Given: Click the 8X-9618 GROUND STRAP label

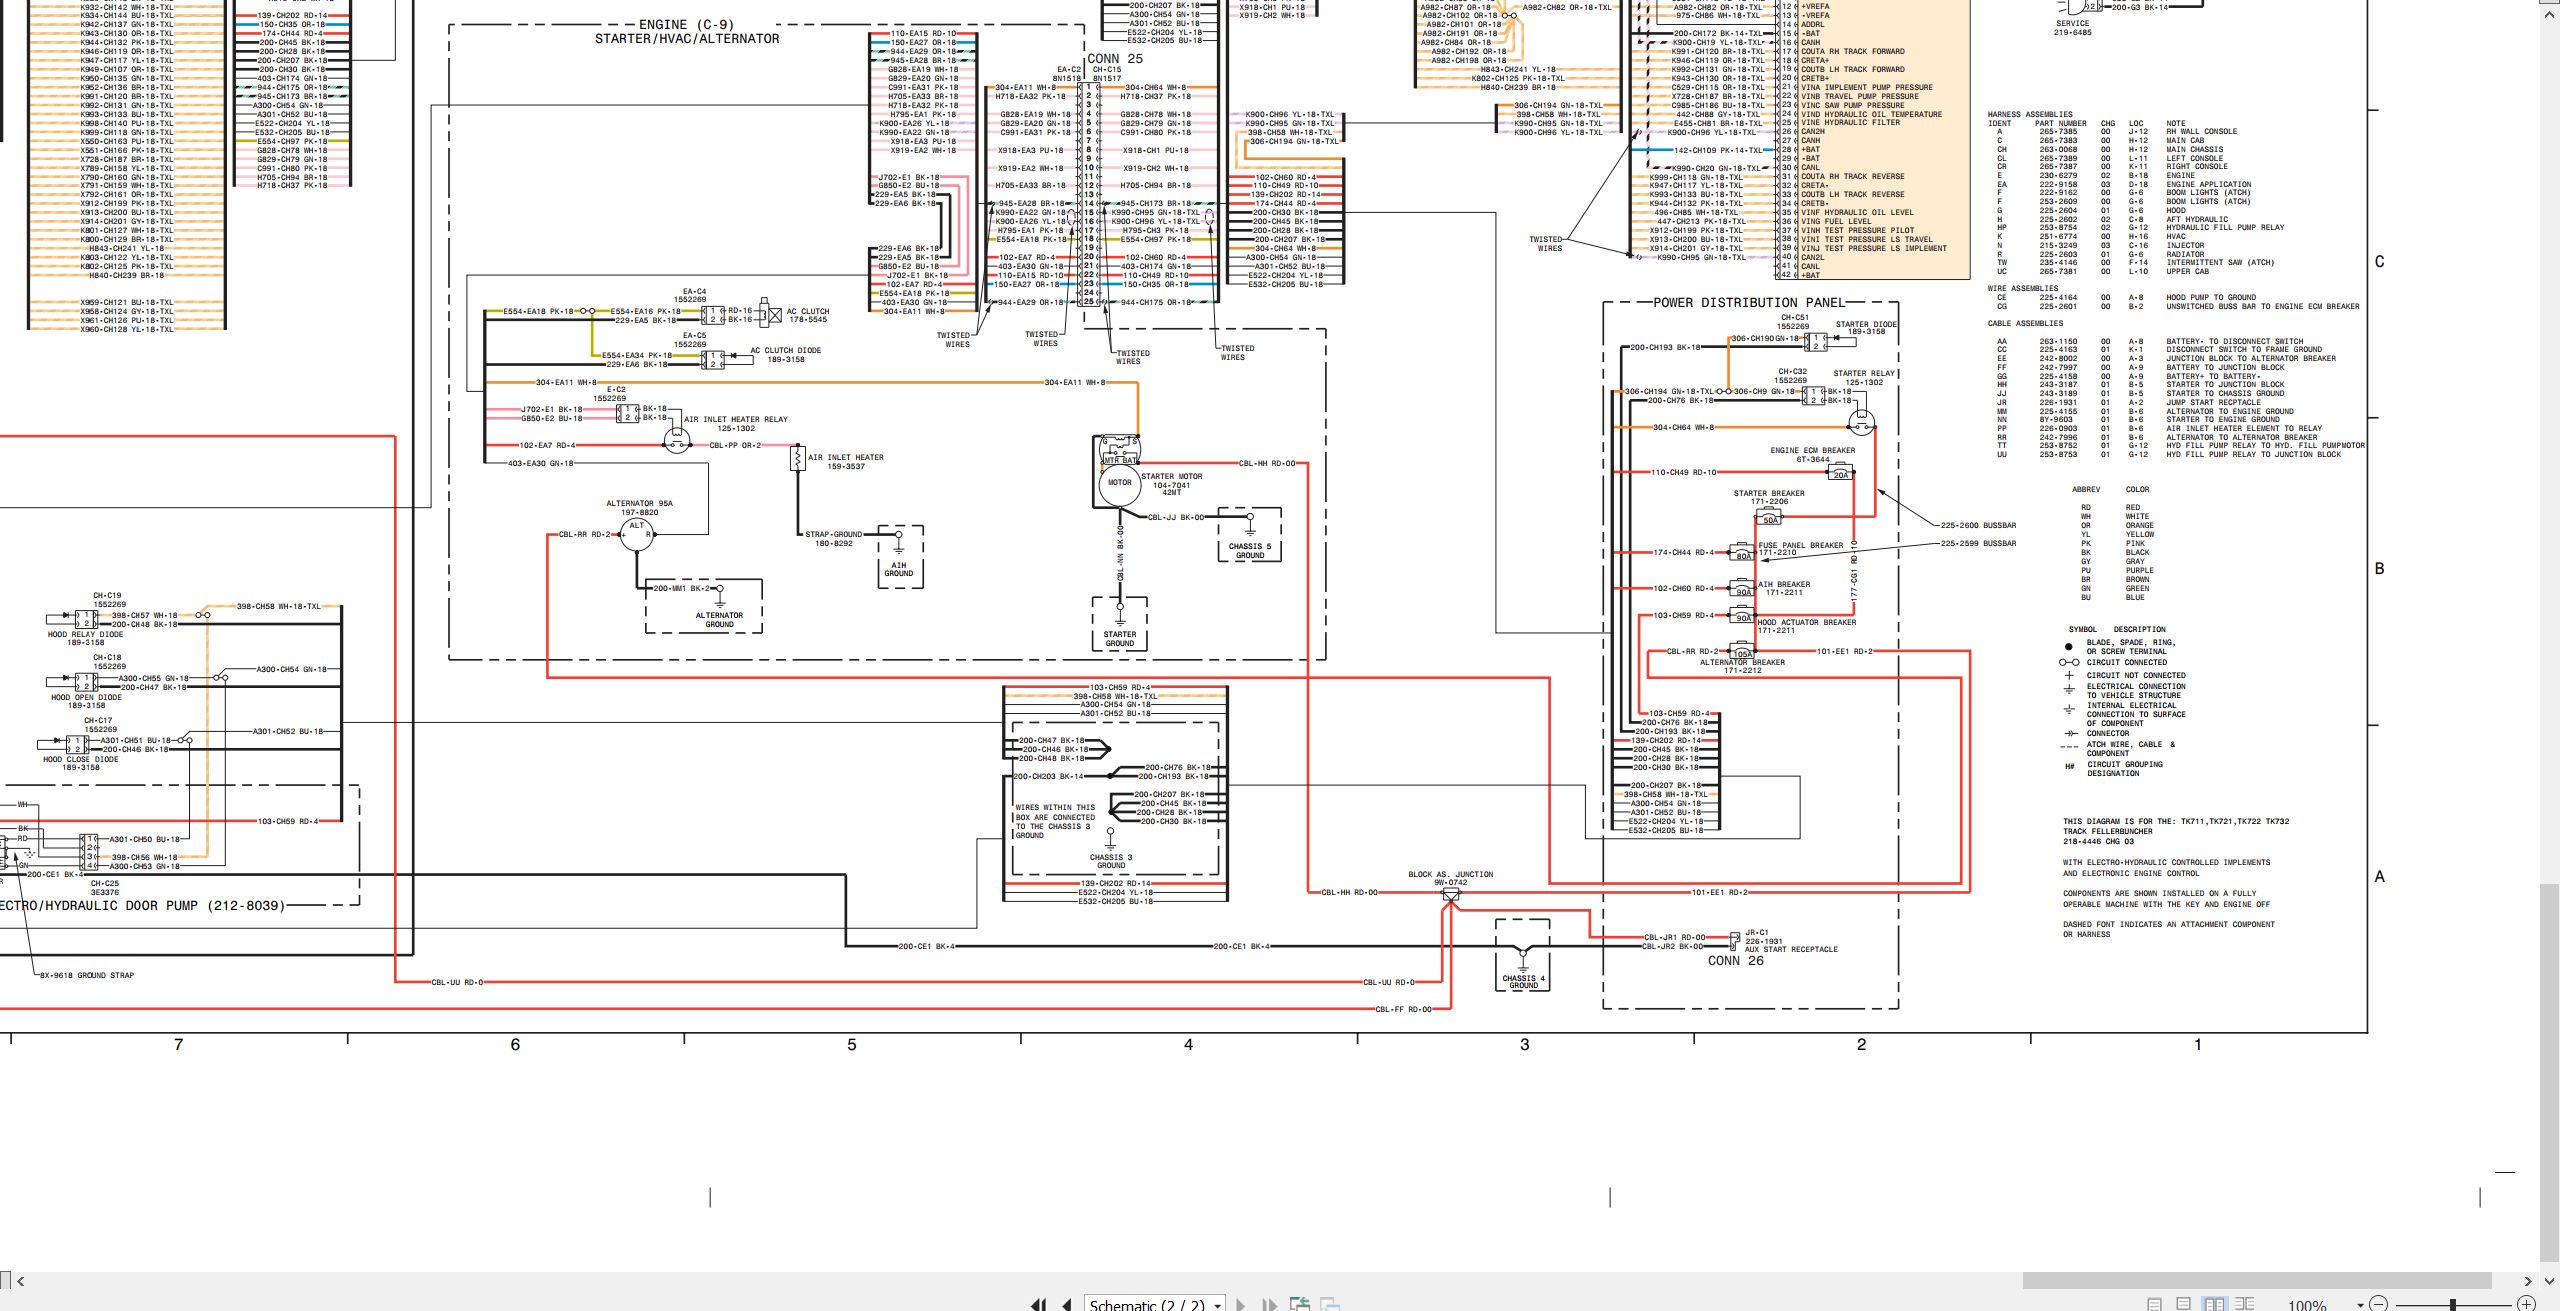Looking at the screenshot, I should tap(86, 975).
